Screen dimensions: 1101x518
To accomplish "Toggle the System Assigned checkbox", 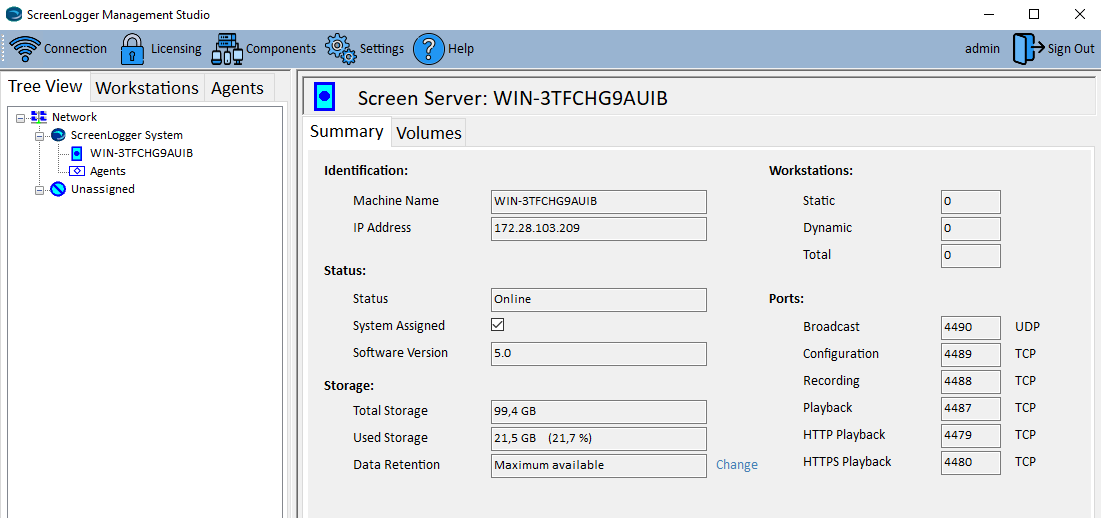I will (x=498, y=325).
